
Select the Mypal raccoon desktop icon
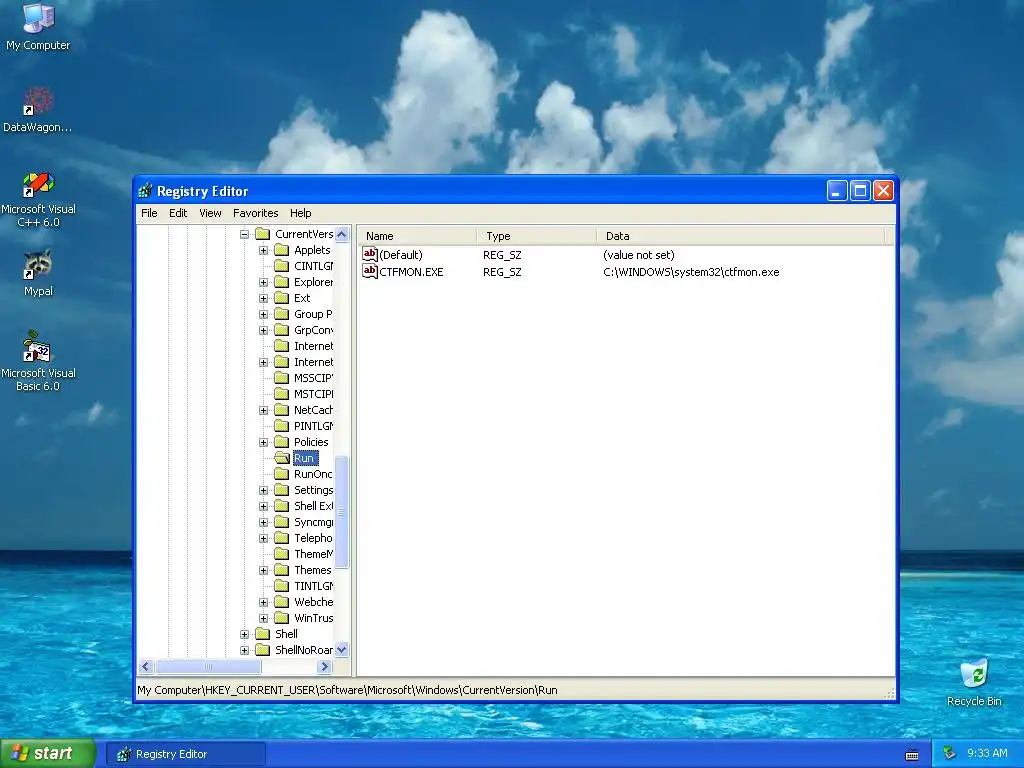tap(38, 266)
